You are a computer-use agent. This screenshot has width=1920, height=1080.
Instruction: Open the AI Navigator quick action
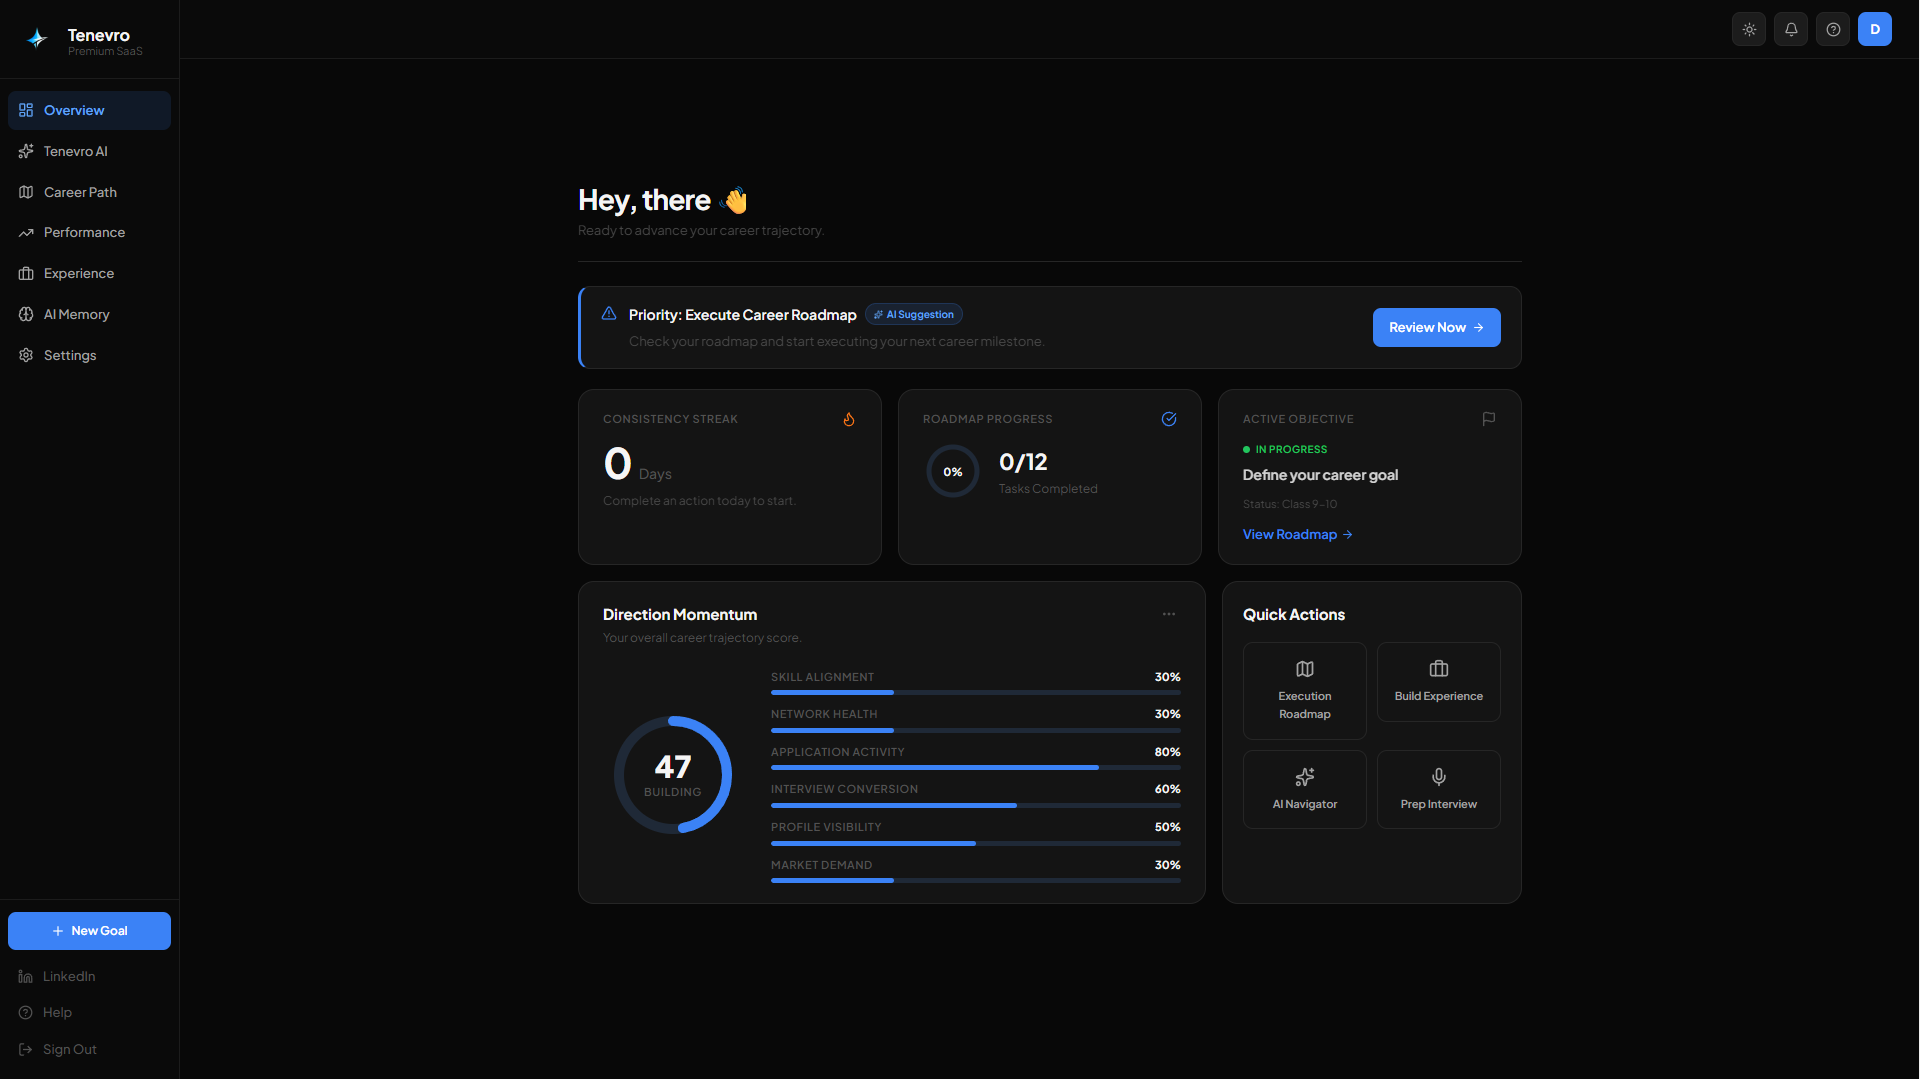pos(1305,790)
